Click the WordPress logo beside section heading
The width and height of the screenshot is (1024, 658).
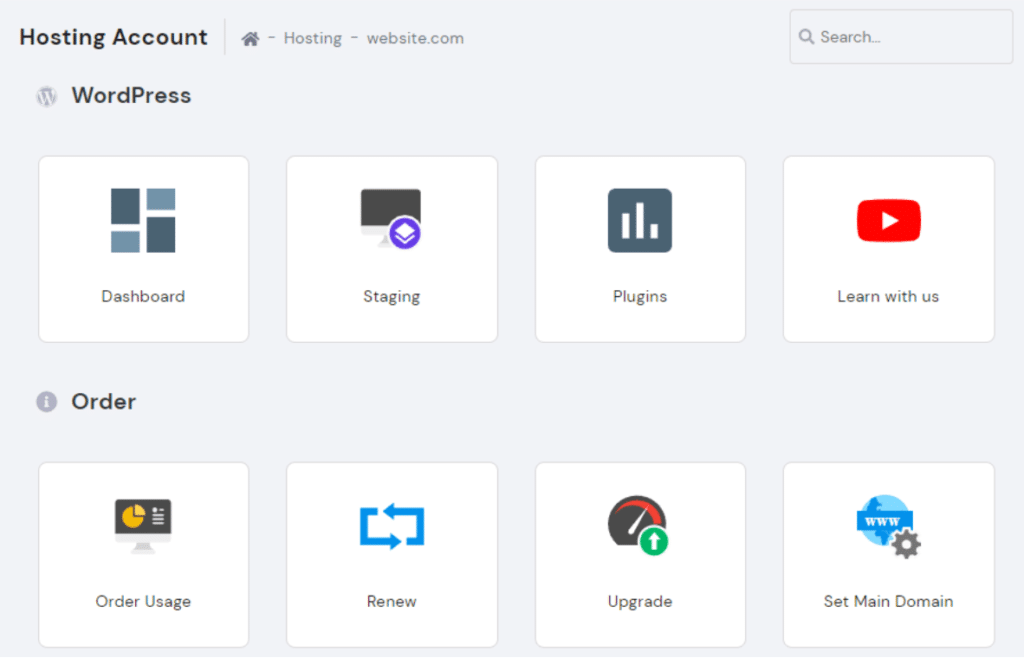pyautogui.click(x=46, y=96)
